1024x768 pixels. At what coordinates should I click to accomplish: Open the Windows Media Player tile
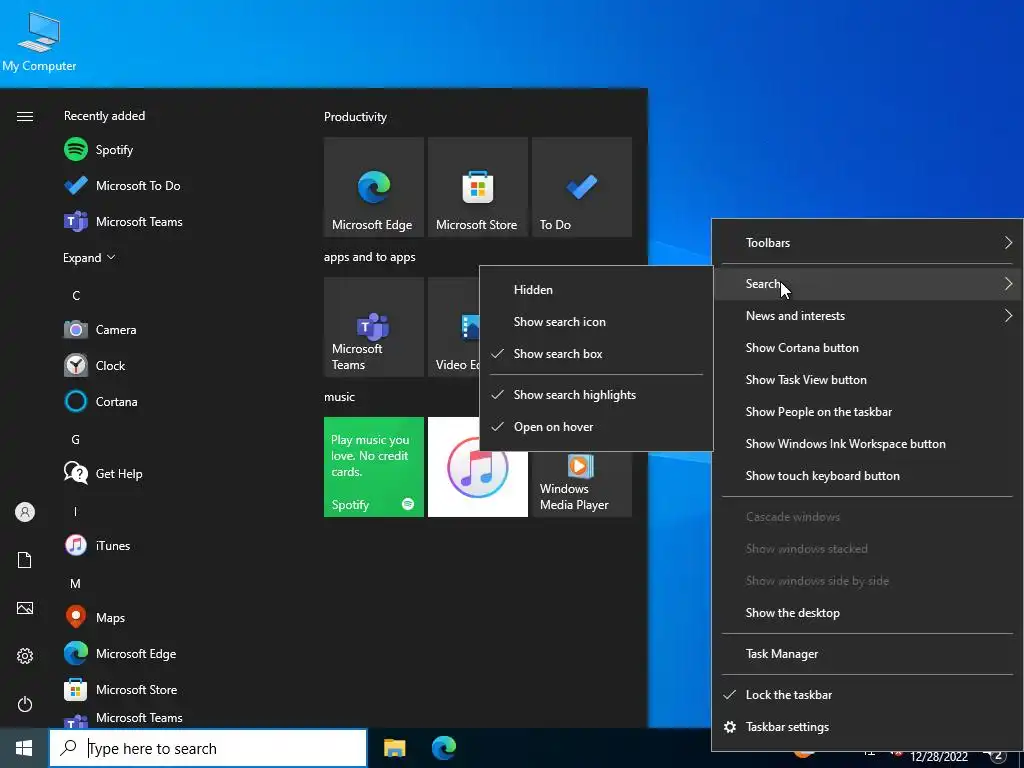click(x=581, y=484)
